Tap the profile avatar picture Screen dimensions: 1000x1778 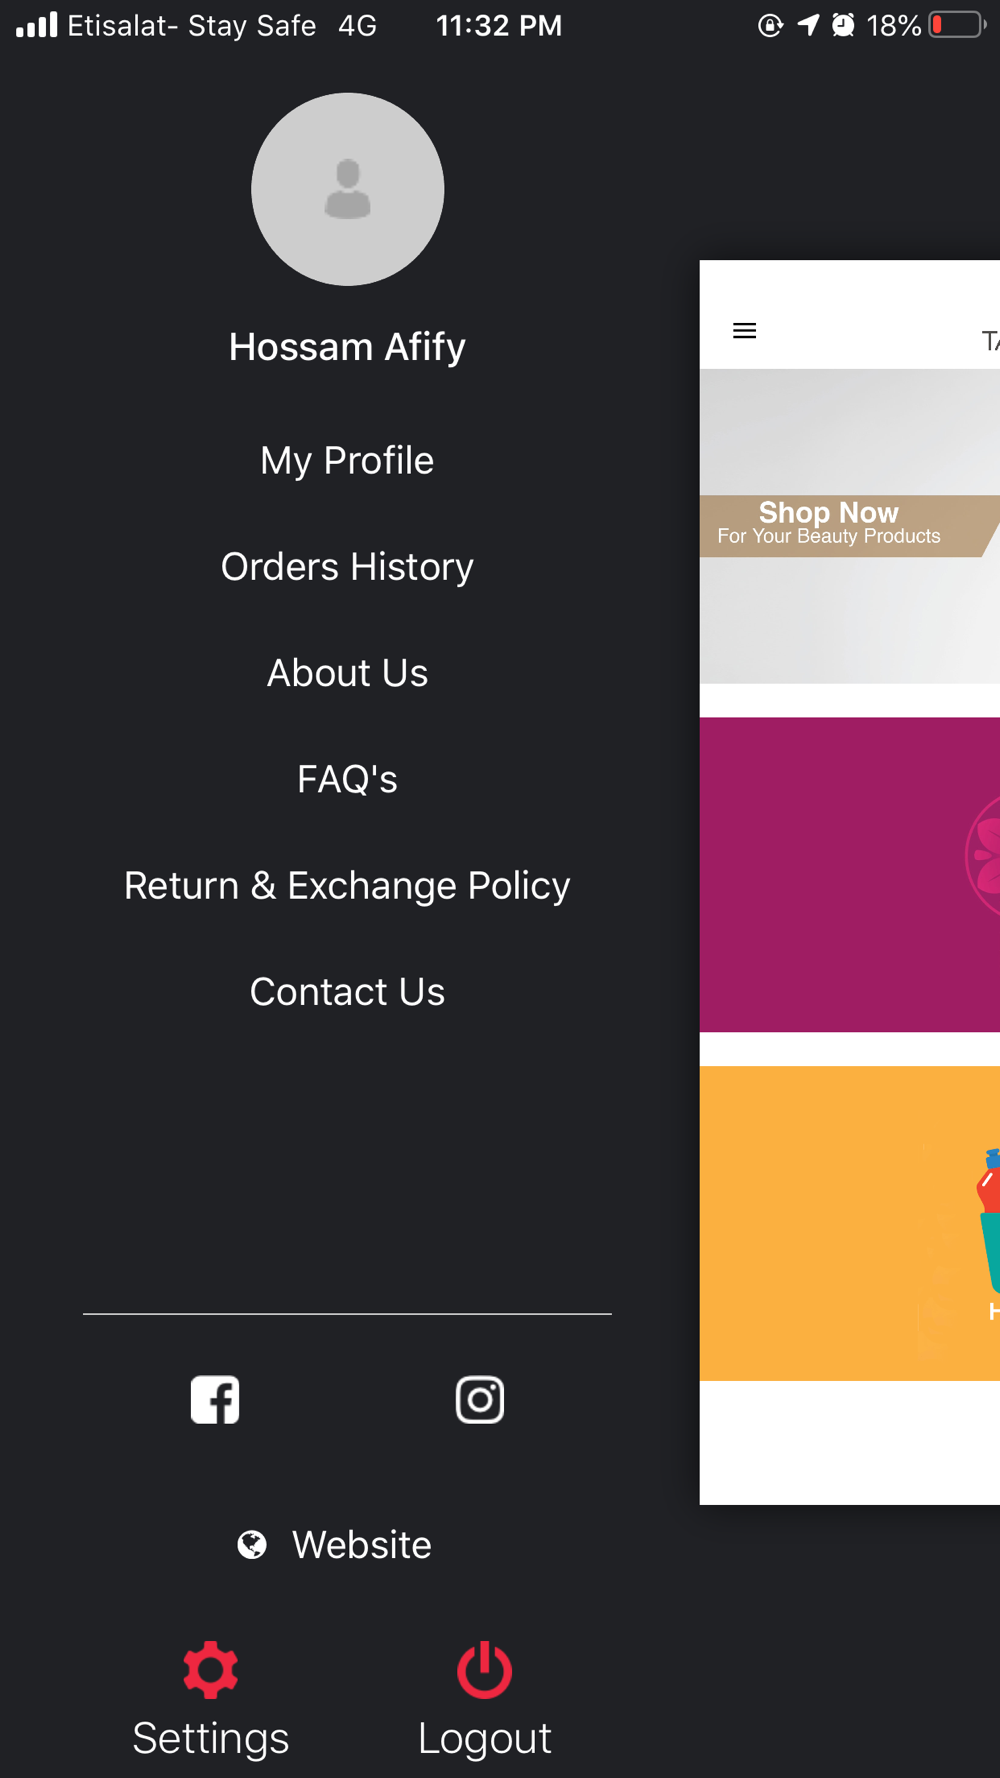tap(347, 190)
